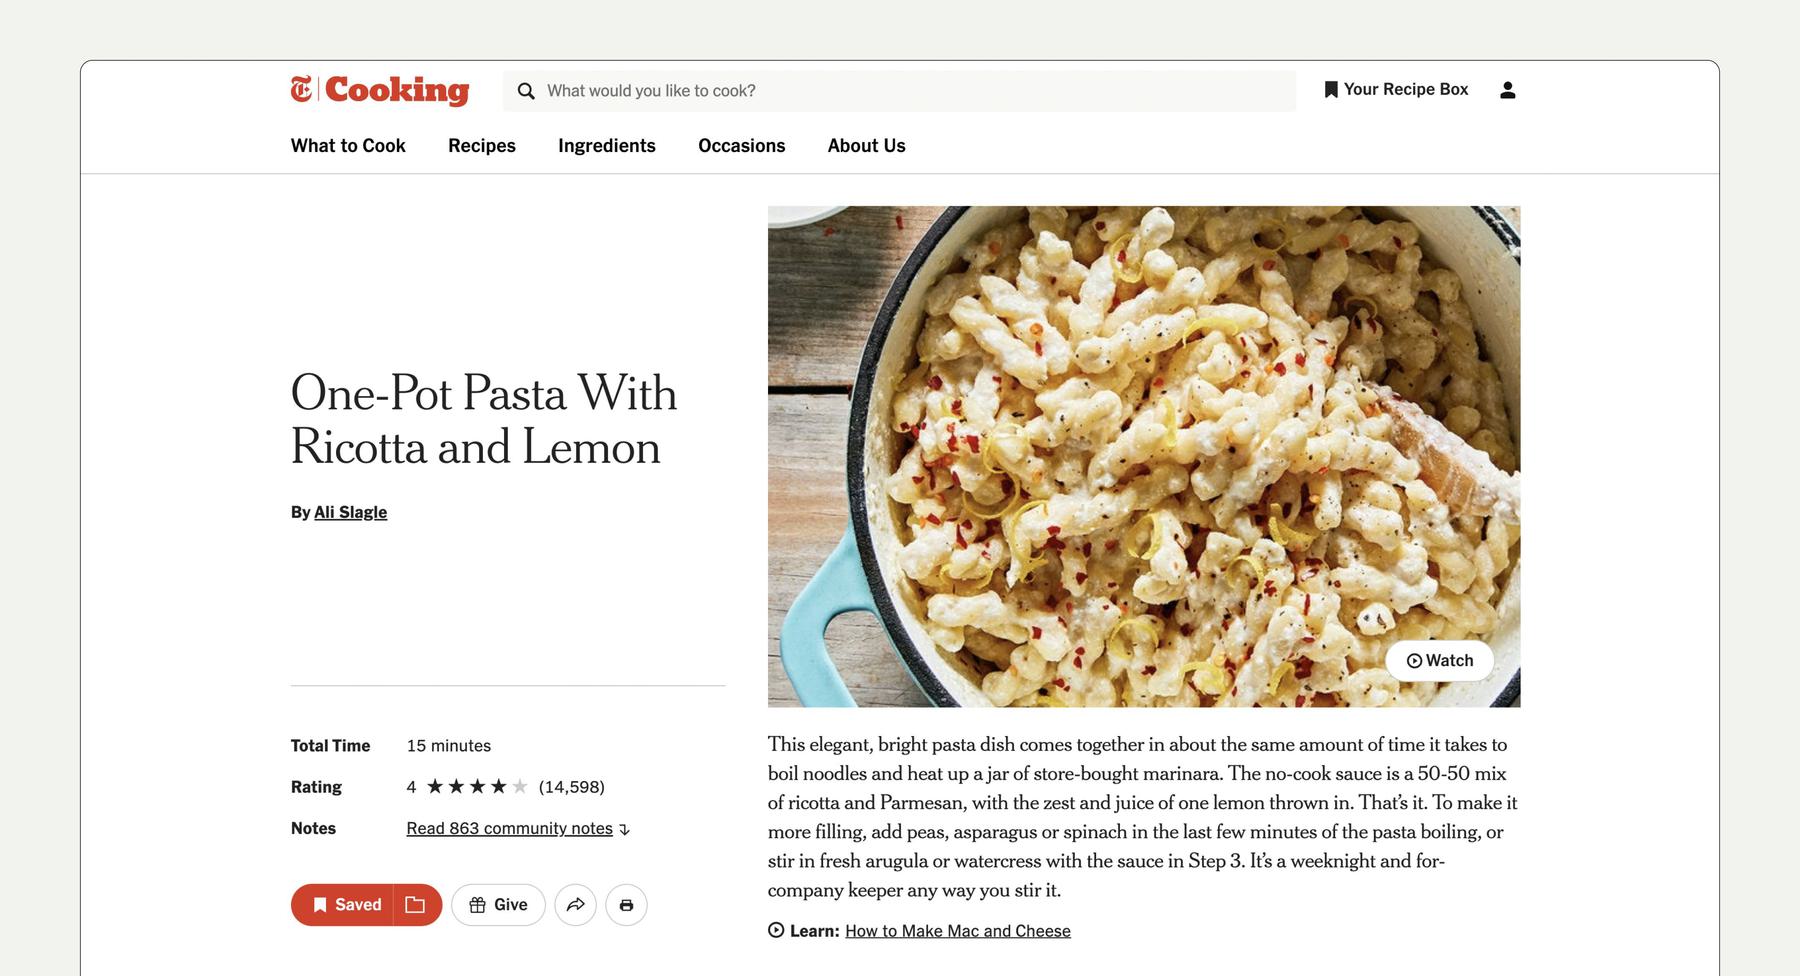Open author Ali Slagle's page
This screenshot has height=976, width=1800.
(350, 512)
